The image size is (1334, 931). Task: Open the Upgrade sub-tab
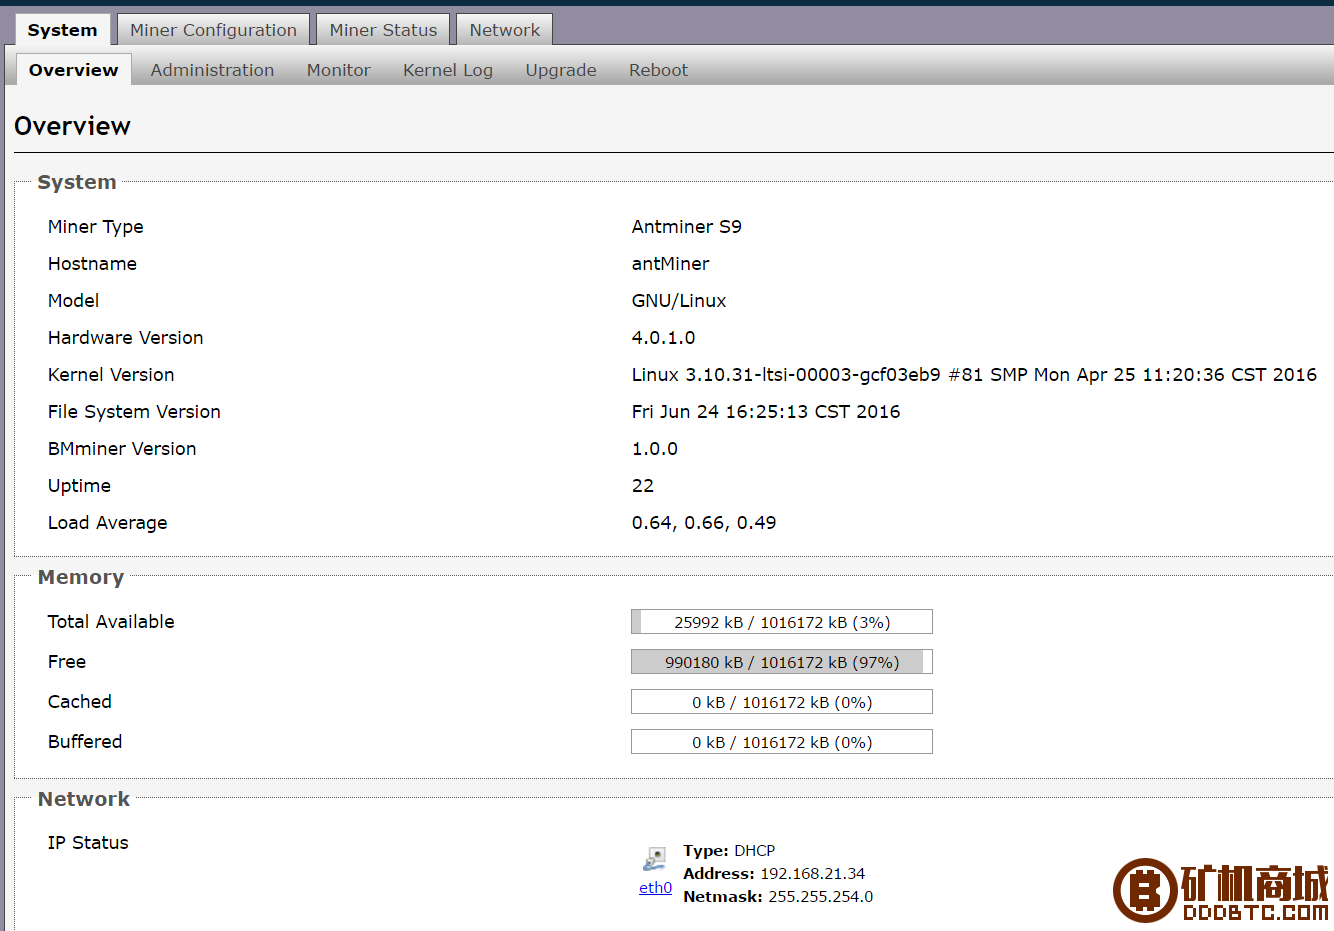tap(561, 70)
